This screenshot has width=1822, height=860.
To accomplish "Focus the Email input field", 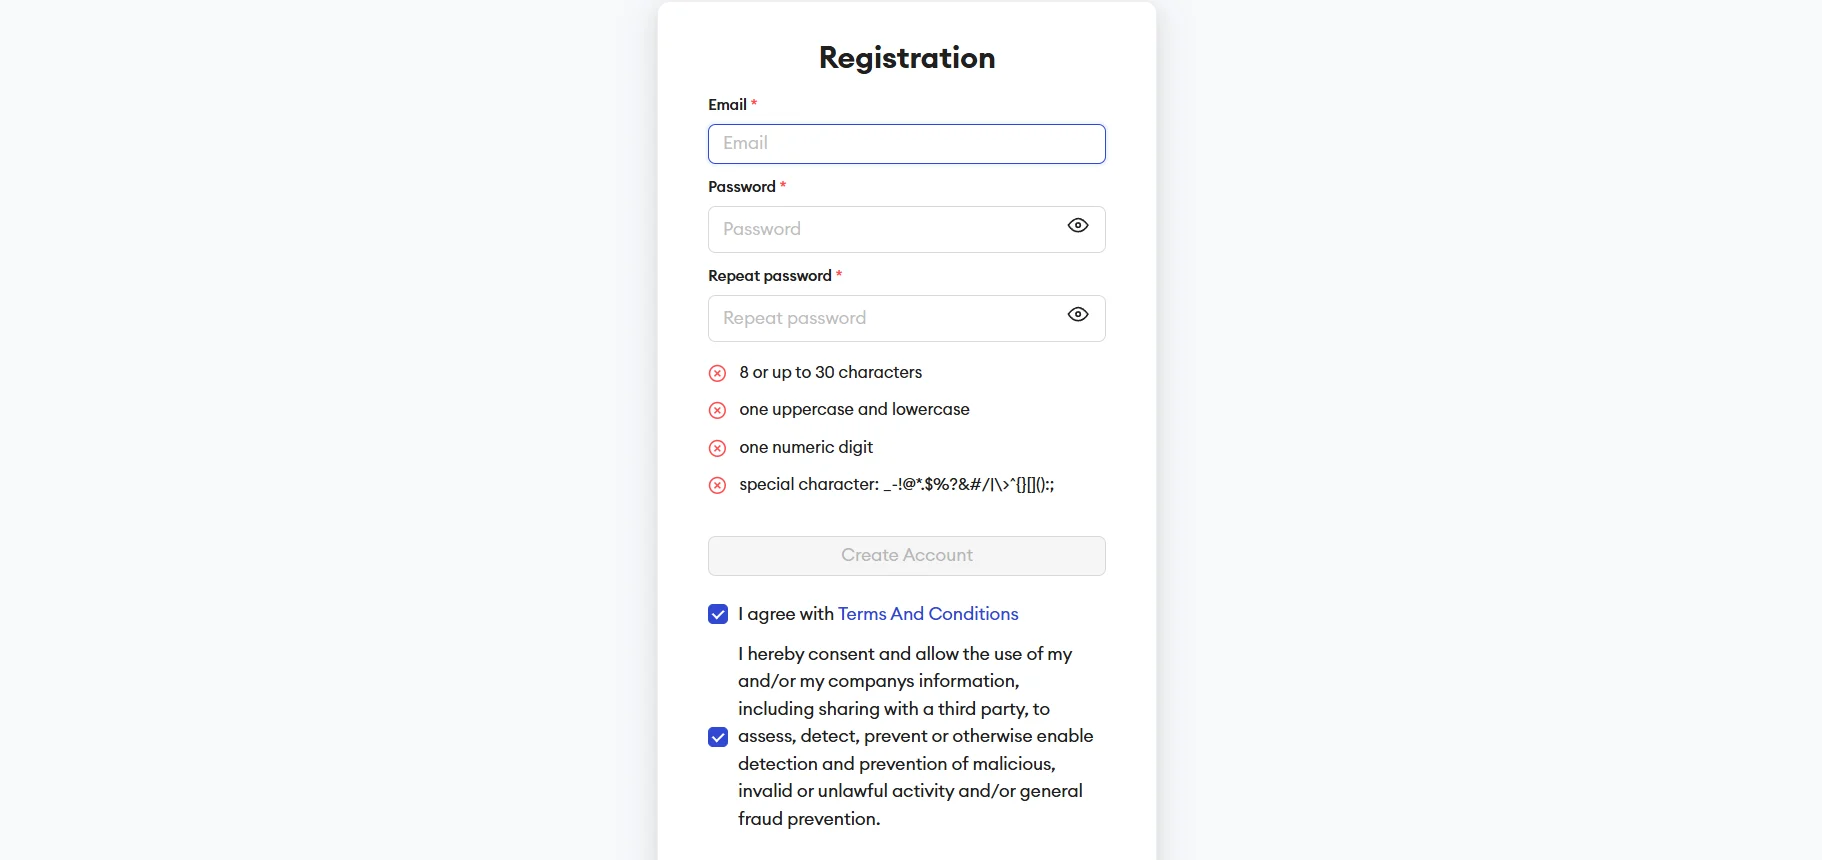I will coord(907,144).
